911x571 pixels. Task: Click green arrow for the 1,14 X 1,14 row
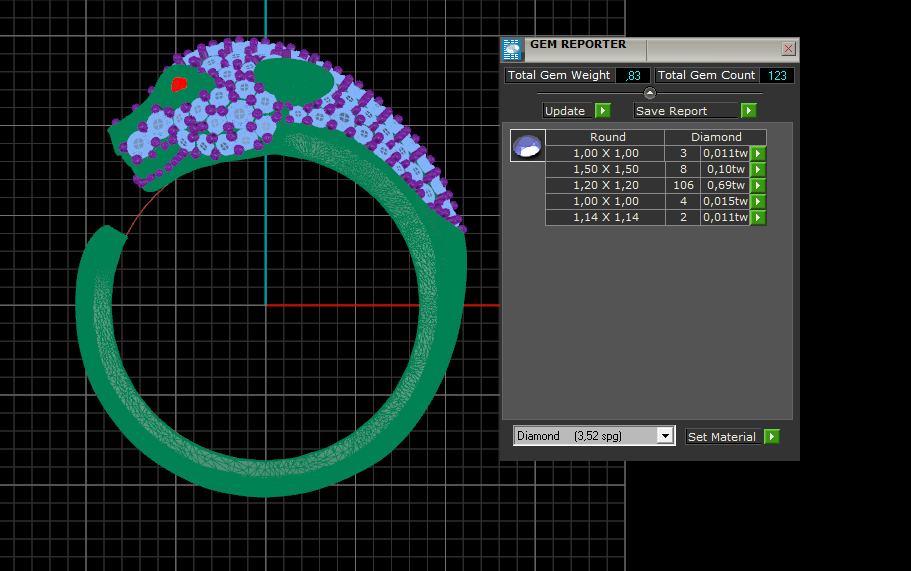point(758,218)
